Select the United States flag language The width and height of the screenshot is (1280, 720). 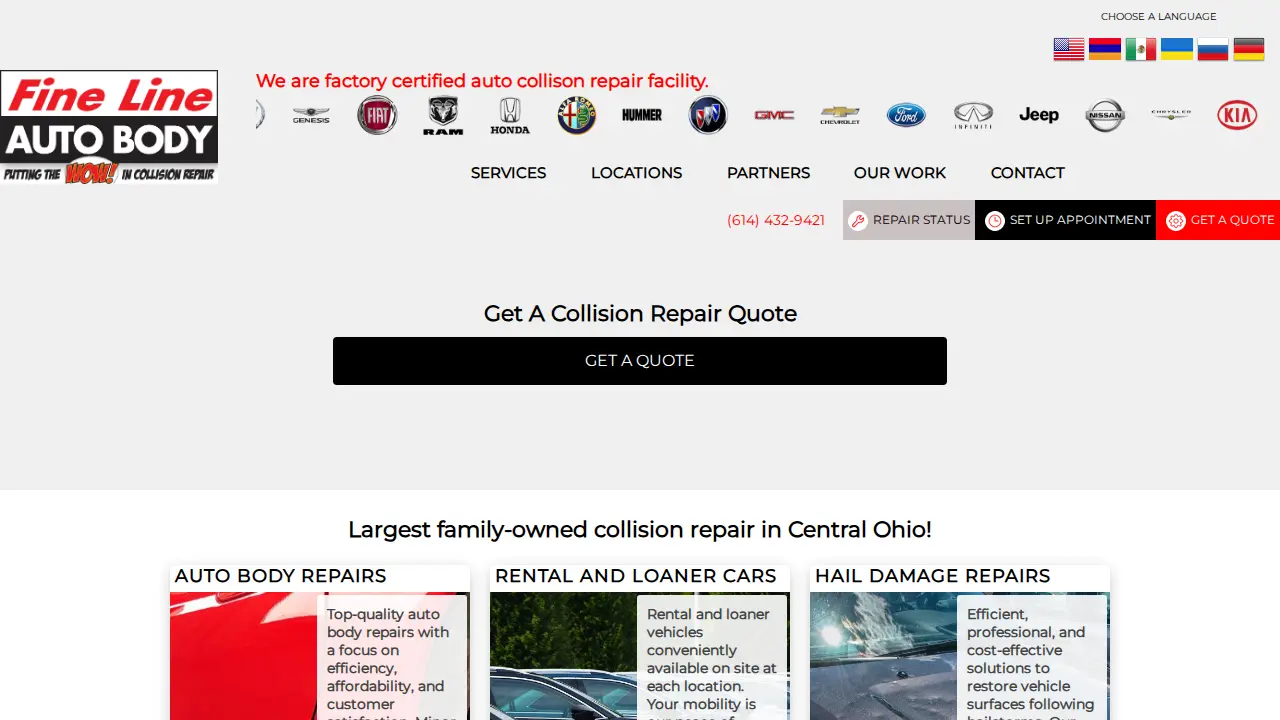pos(1069,49)
